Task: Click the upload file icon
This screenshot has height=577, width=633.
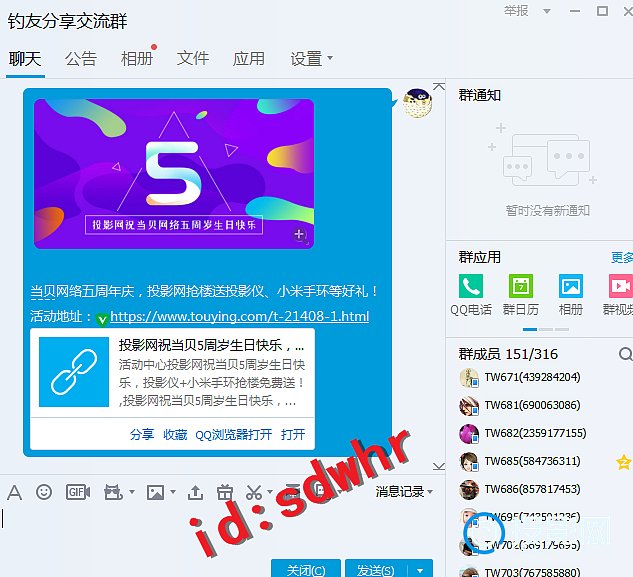Action: (x=195, y=492)
